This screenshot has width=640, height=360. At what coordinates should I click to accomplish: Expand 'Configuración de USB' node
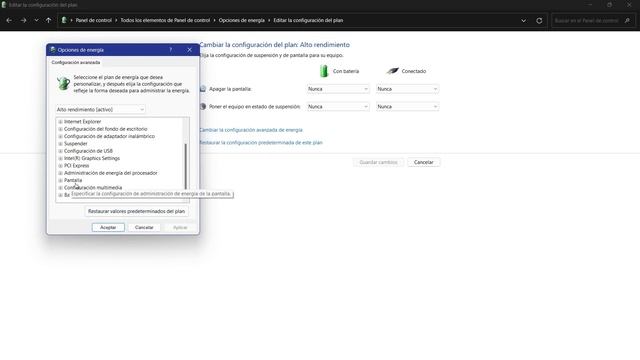tap(60, 151)
